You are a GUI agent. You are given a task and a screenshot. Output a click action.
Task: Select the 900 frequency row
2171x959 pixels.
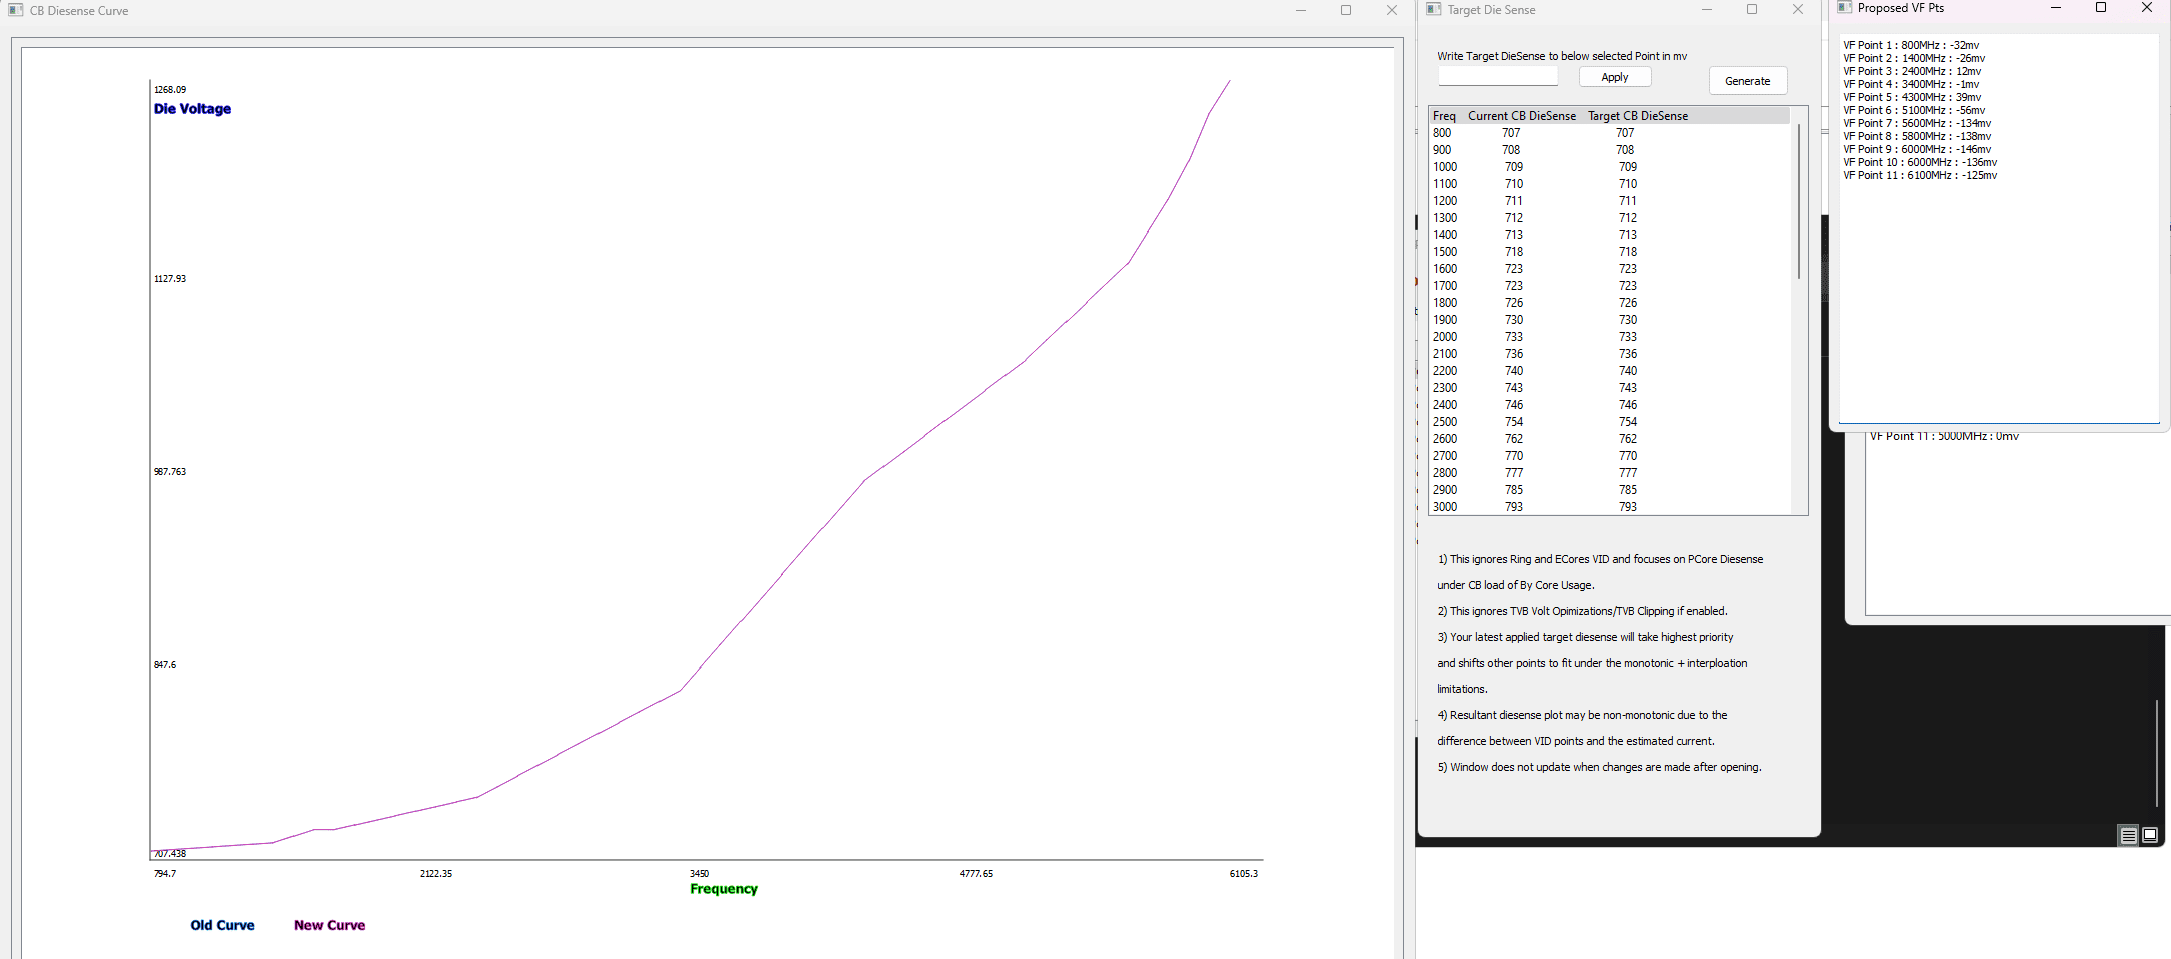pos(1610,150)
